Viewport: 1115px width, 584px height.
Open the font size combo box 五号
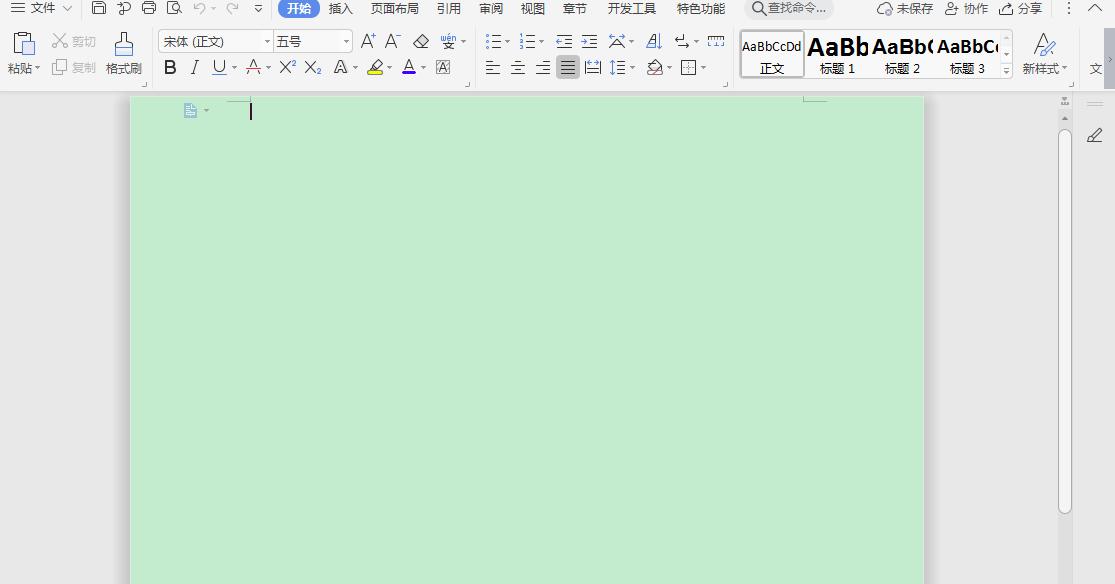313,41
